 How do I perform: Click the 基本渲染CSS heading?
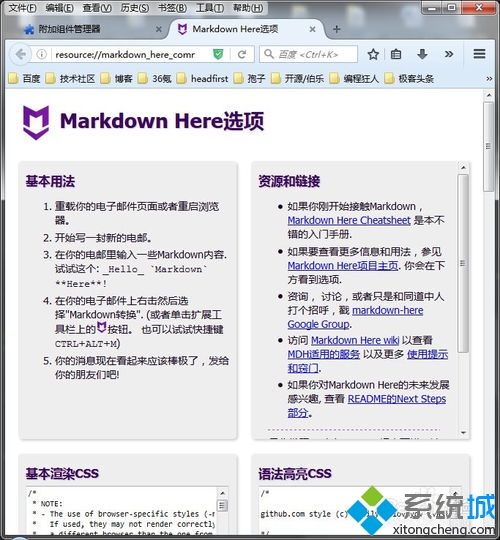coord(62,474)
